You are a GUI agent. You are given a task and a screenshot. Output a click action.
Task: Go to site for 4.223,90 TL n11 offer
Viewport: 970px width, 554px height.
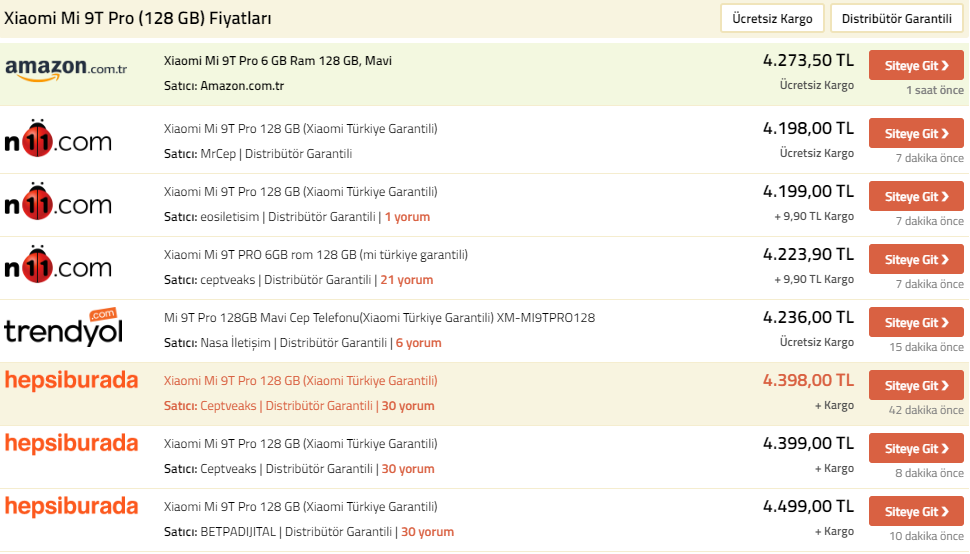(916, 260)
